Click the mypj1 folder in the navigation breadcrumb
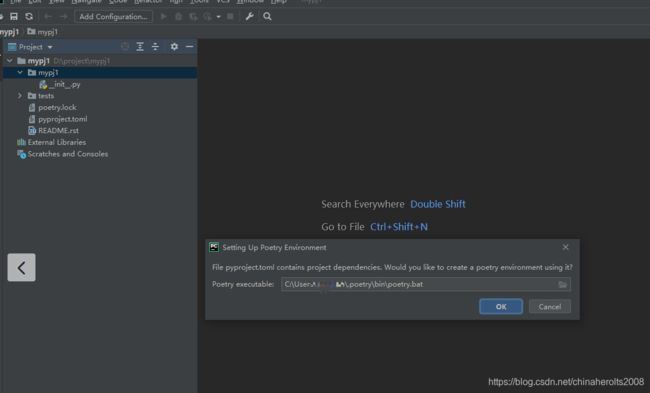This screenshot has width=650, height=393. [x=43, y=32]
